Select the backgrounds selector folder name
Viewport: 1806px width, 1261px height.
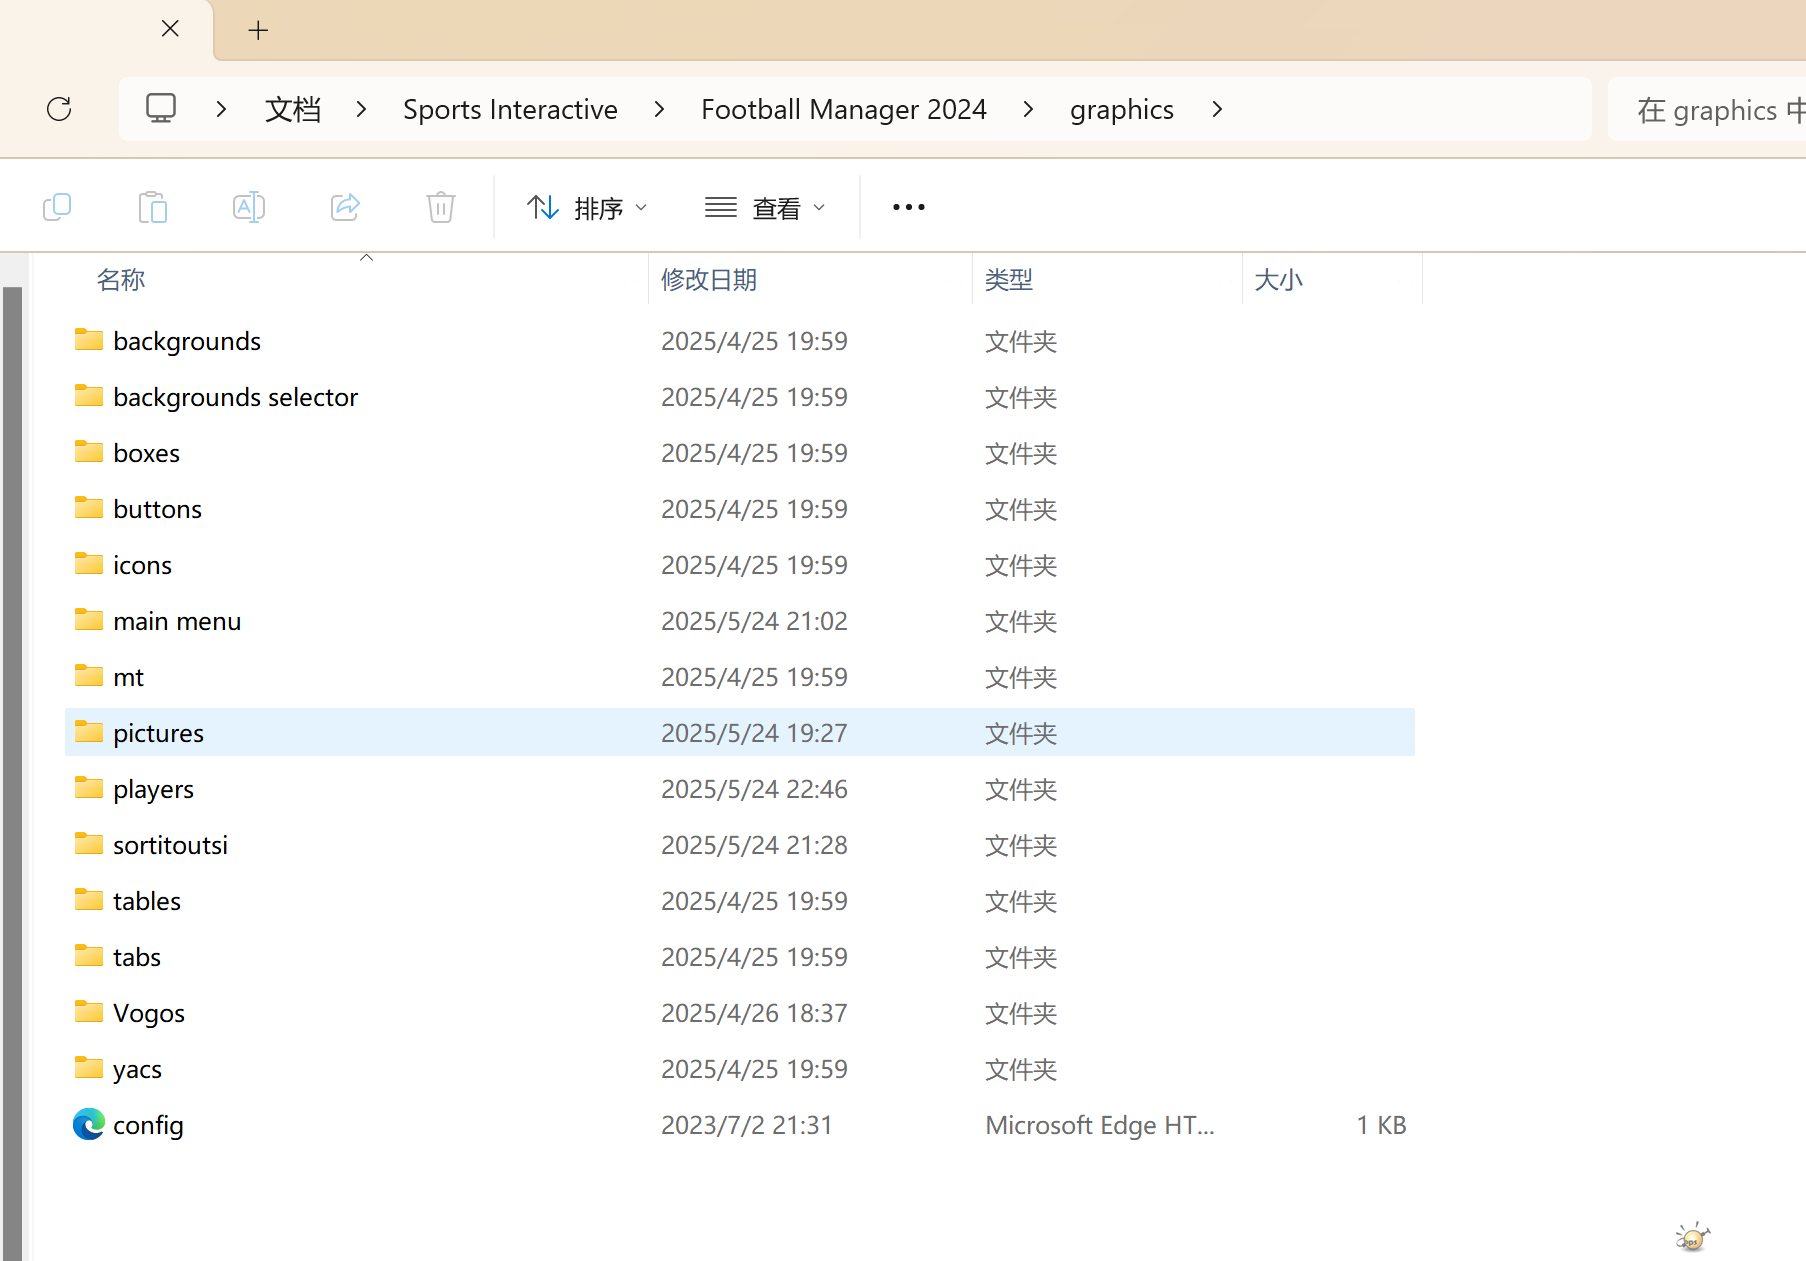click(236, 397)
